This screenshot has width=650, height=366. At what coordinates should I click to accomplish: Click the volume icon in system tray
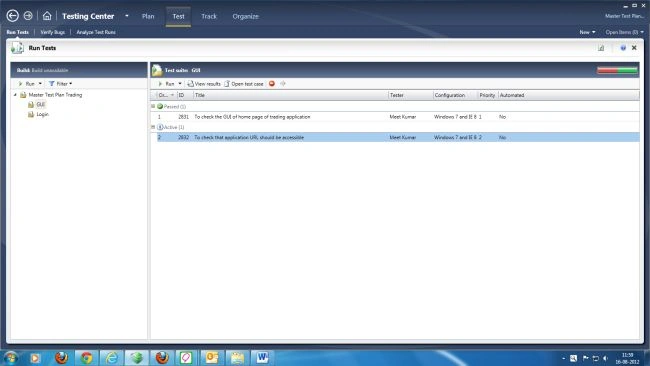pyautogui.click(x=605, y=358)
